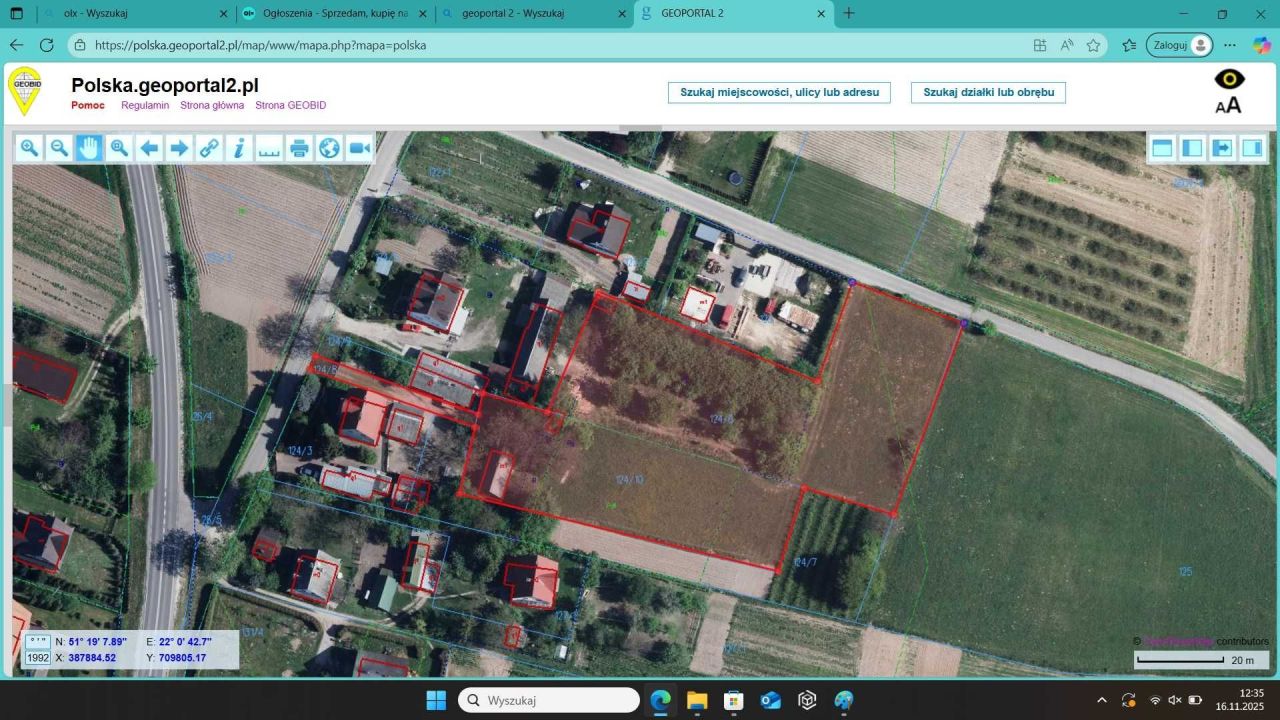Choose the zoom-to-area magnifier tool

119,149
